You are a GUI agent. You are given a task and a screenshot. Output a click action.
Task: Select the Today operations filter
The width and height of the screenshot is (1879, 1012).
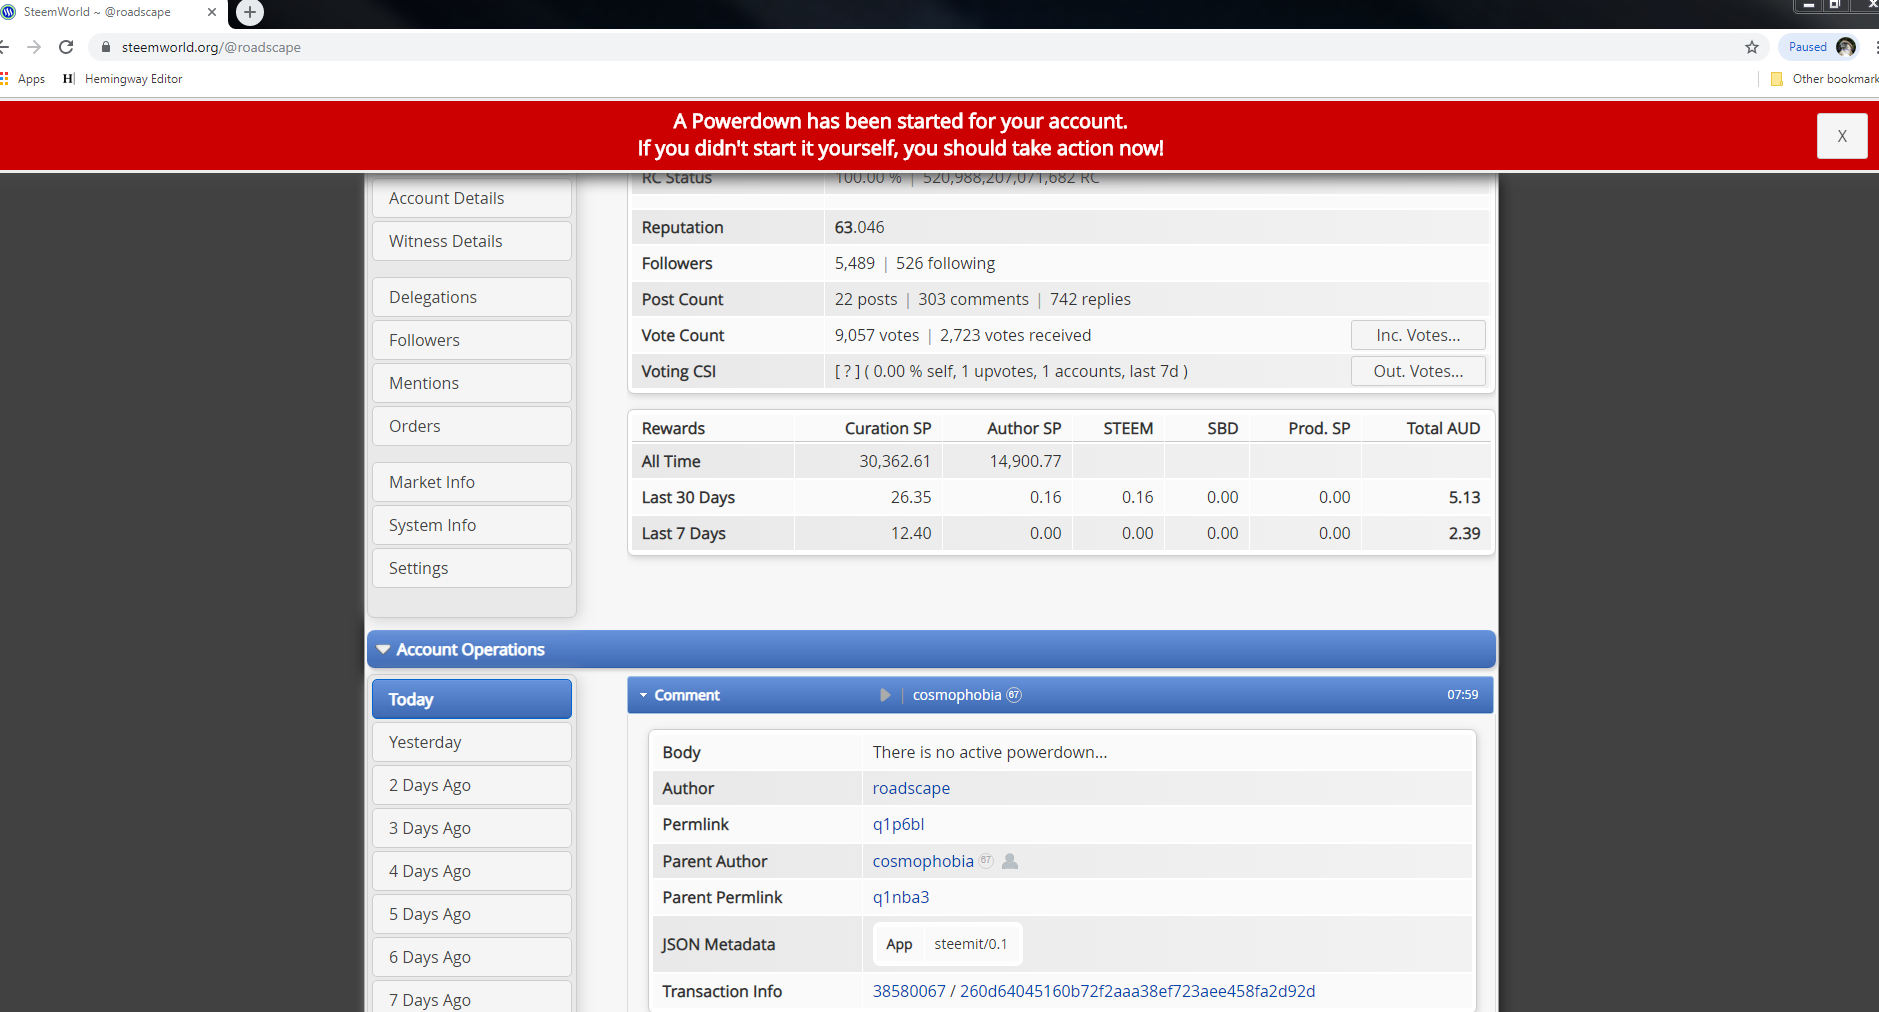[x=472, y=699]
